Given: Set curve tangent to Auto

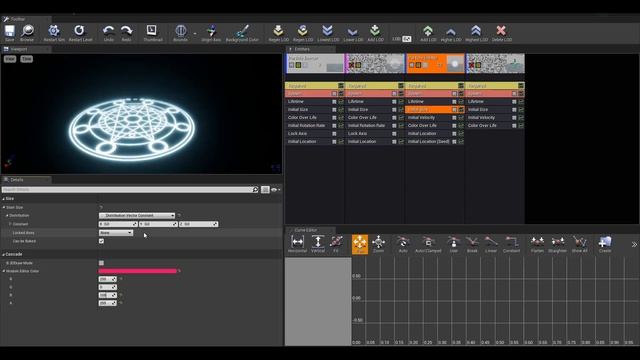Looking at the screenshot, I should (403, 244).
